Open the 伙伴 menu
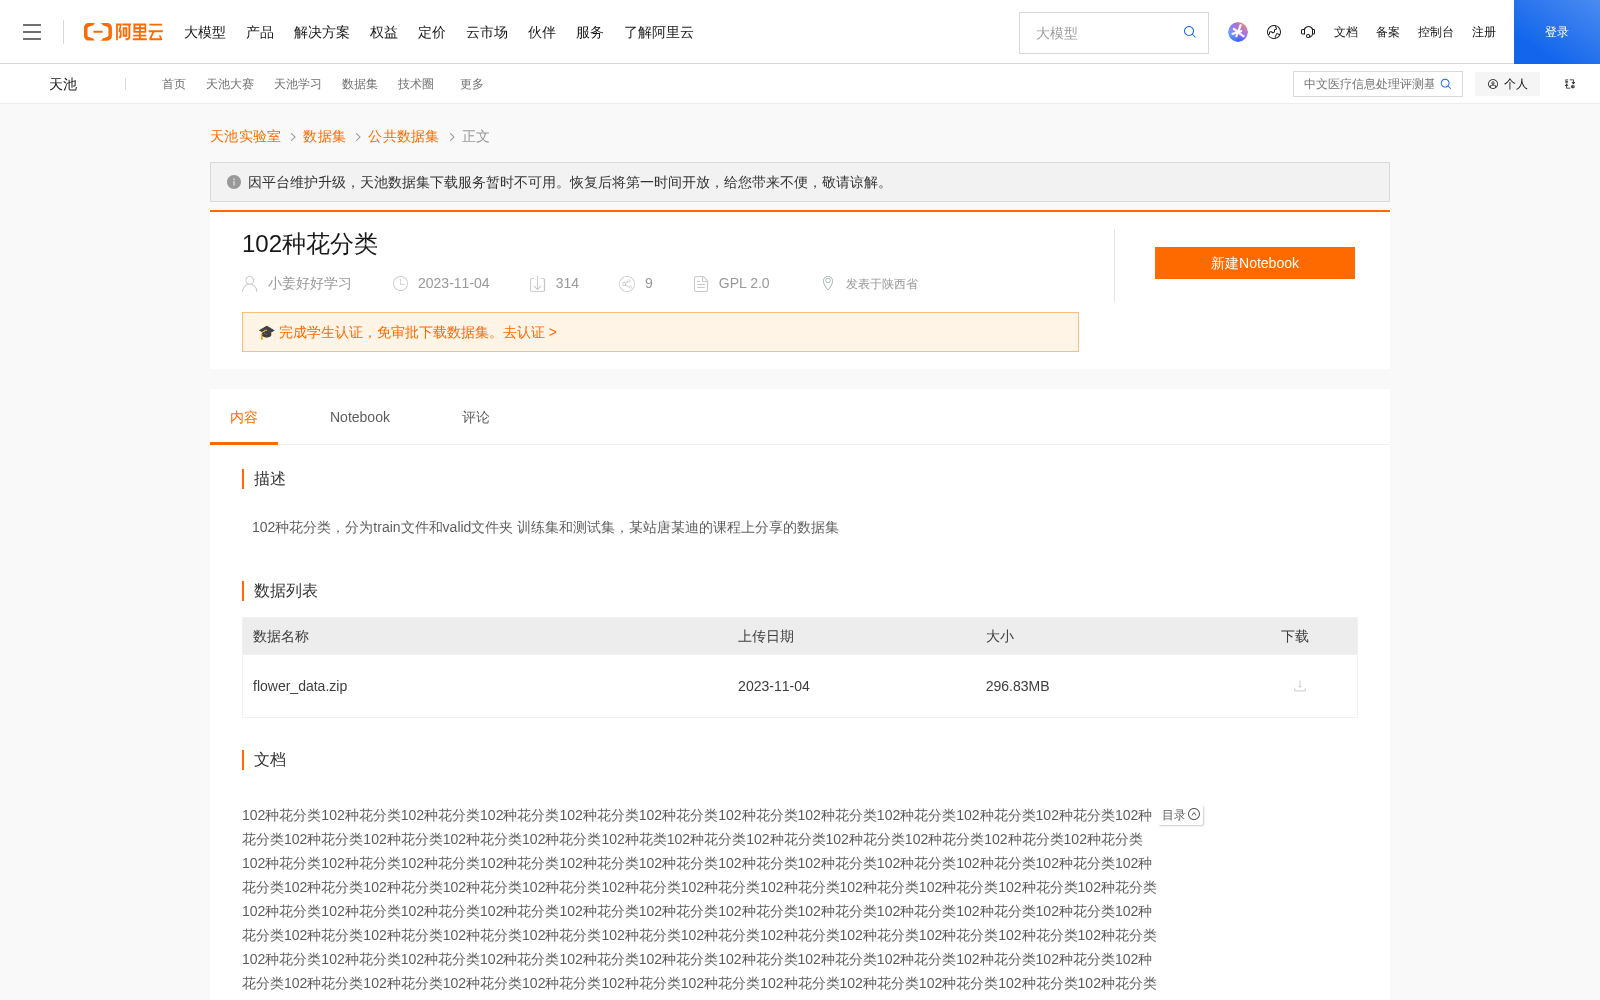The image size is (1600, 1000). (x=542, y=32)
